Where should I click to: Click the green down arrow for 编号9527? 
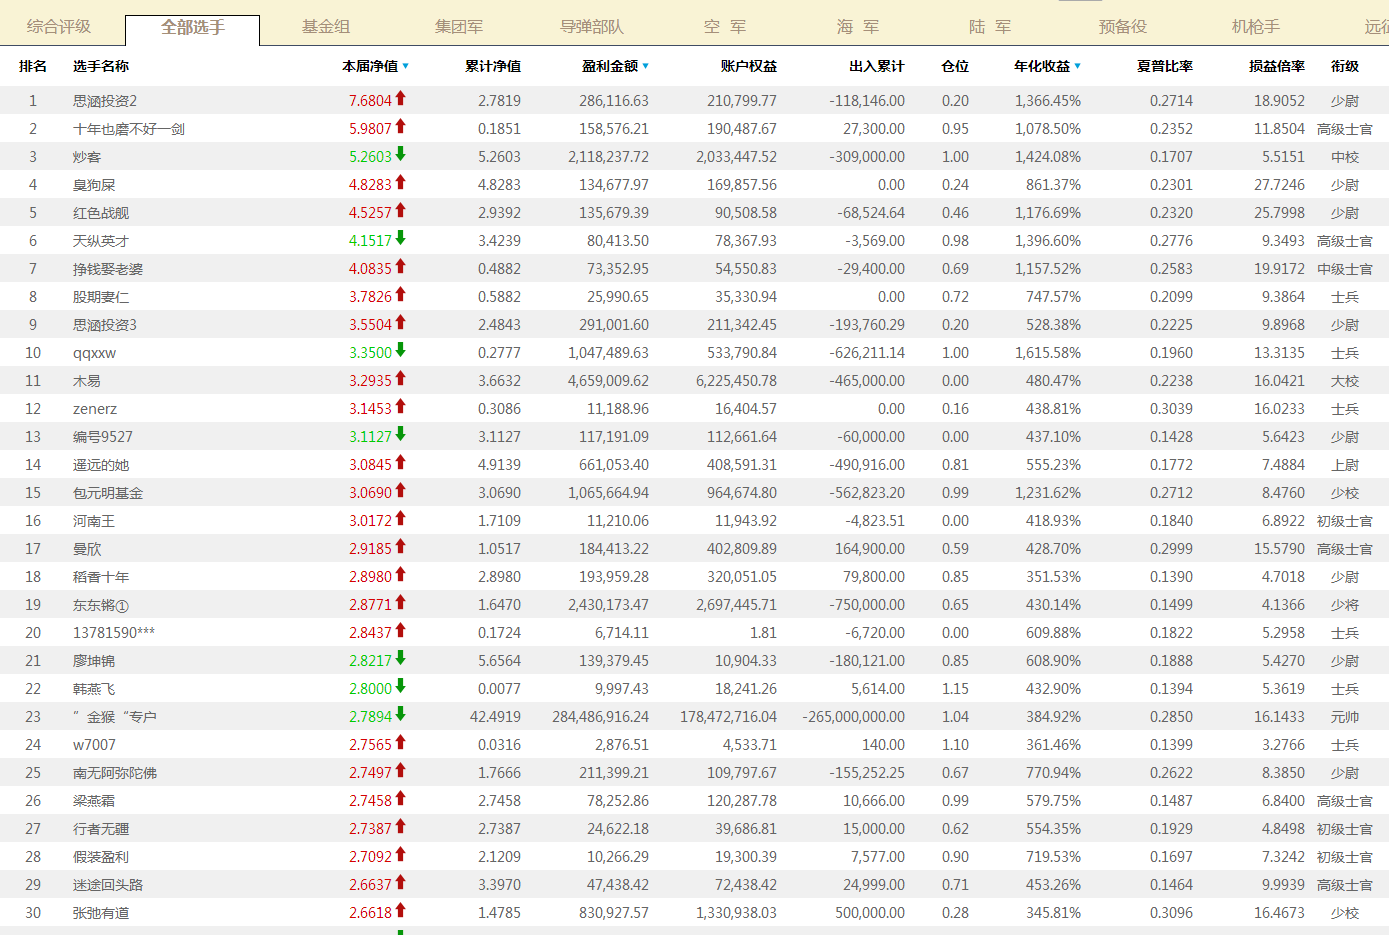point(400,434)
